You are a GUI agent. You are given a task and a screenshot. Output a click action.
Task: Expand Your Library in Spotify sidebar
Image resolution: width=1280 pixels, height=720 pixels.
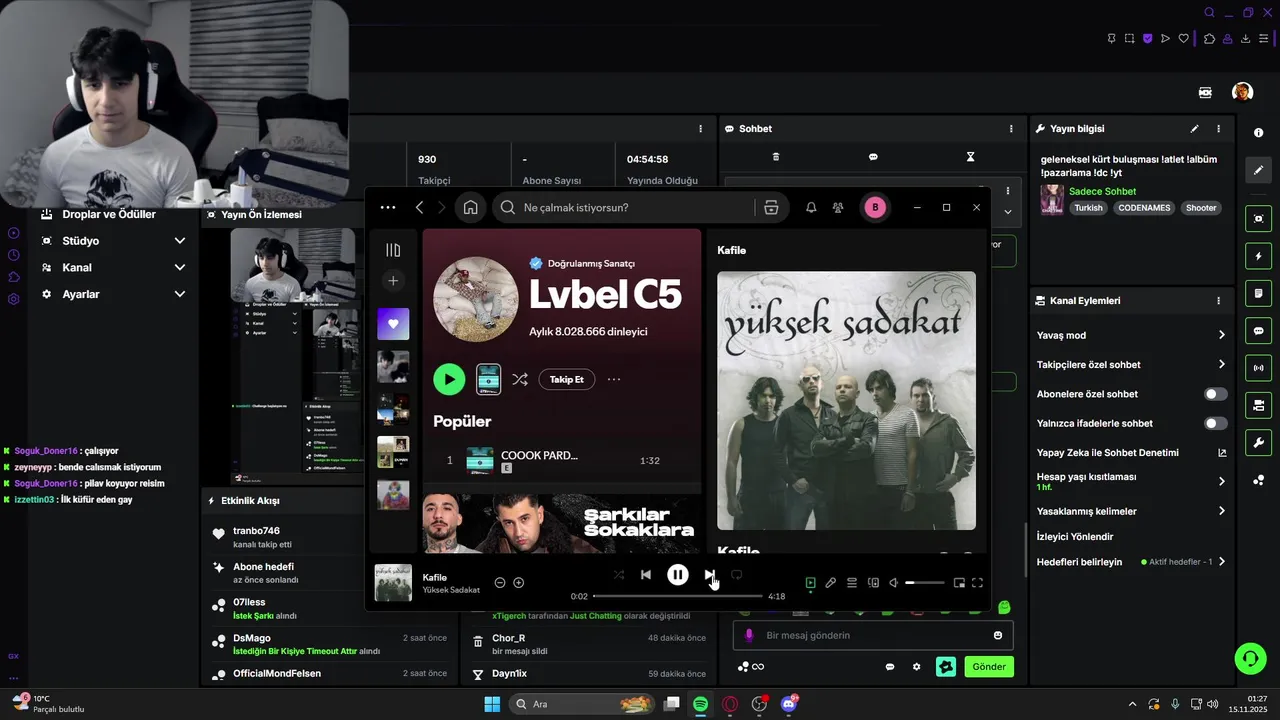(393, 250)
